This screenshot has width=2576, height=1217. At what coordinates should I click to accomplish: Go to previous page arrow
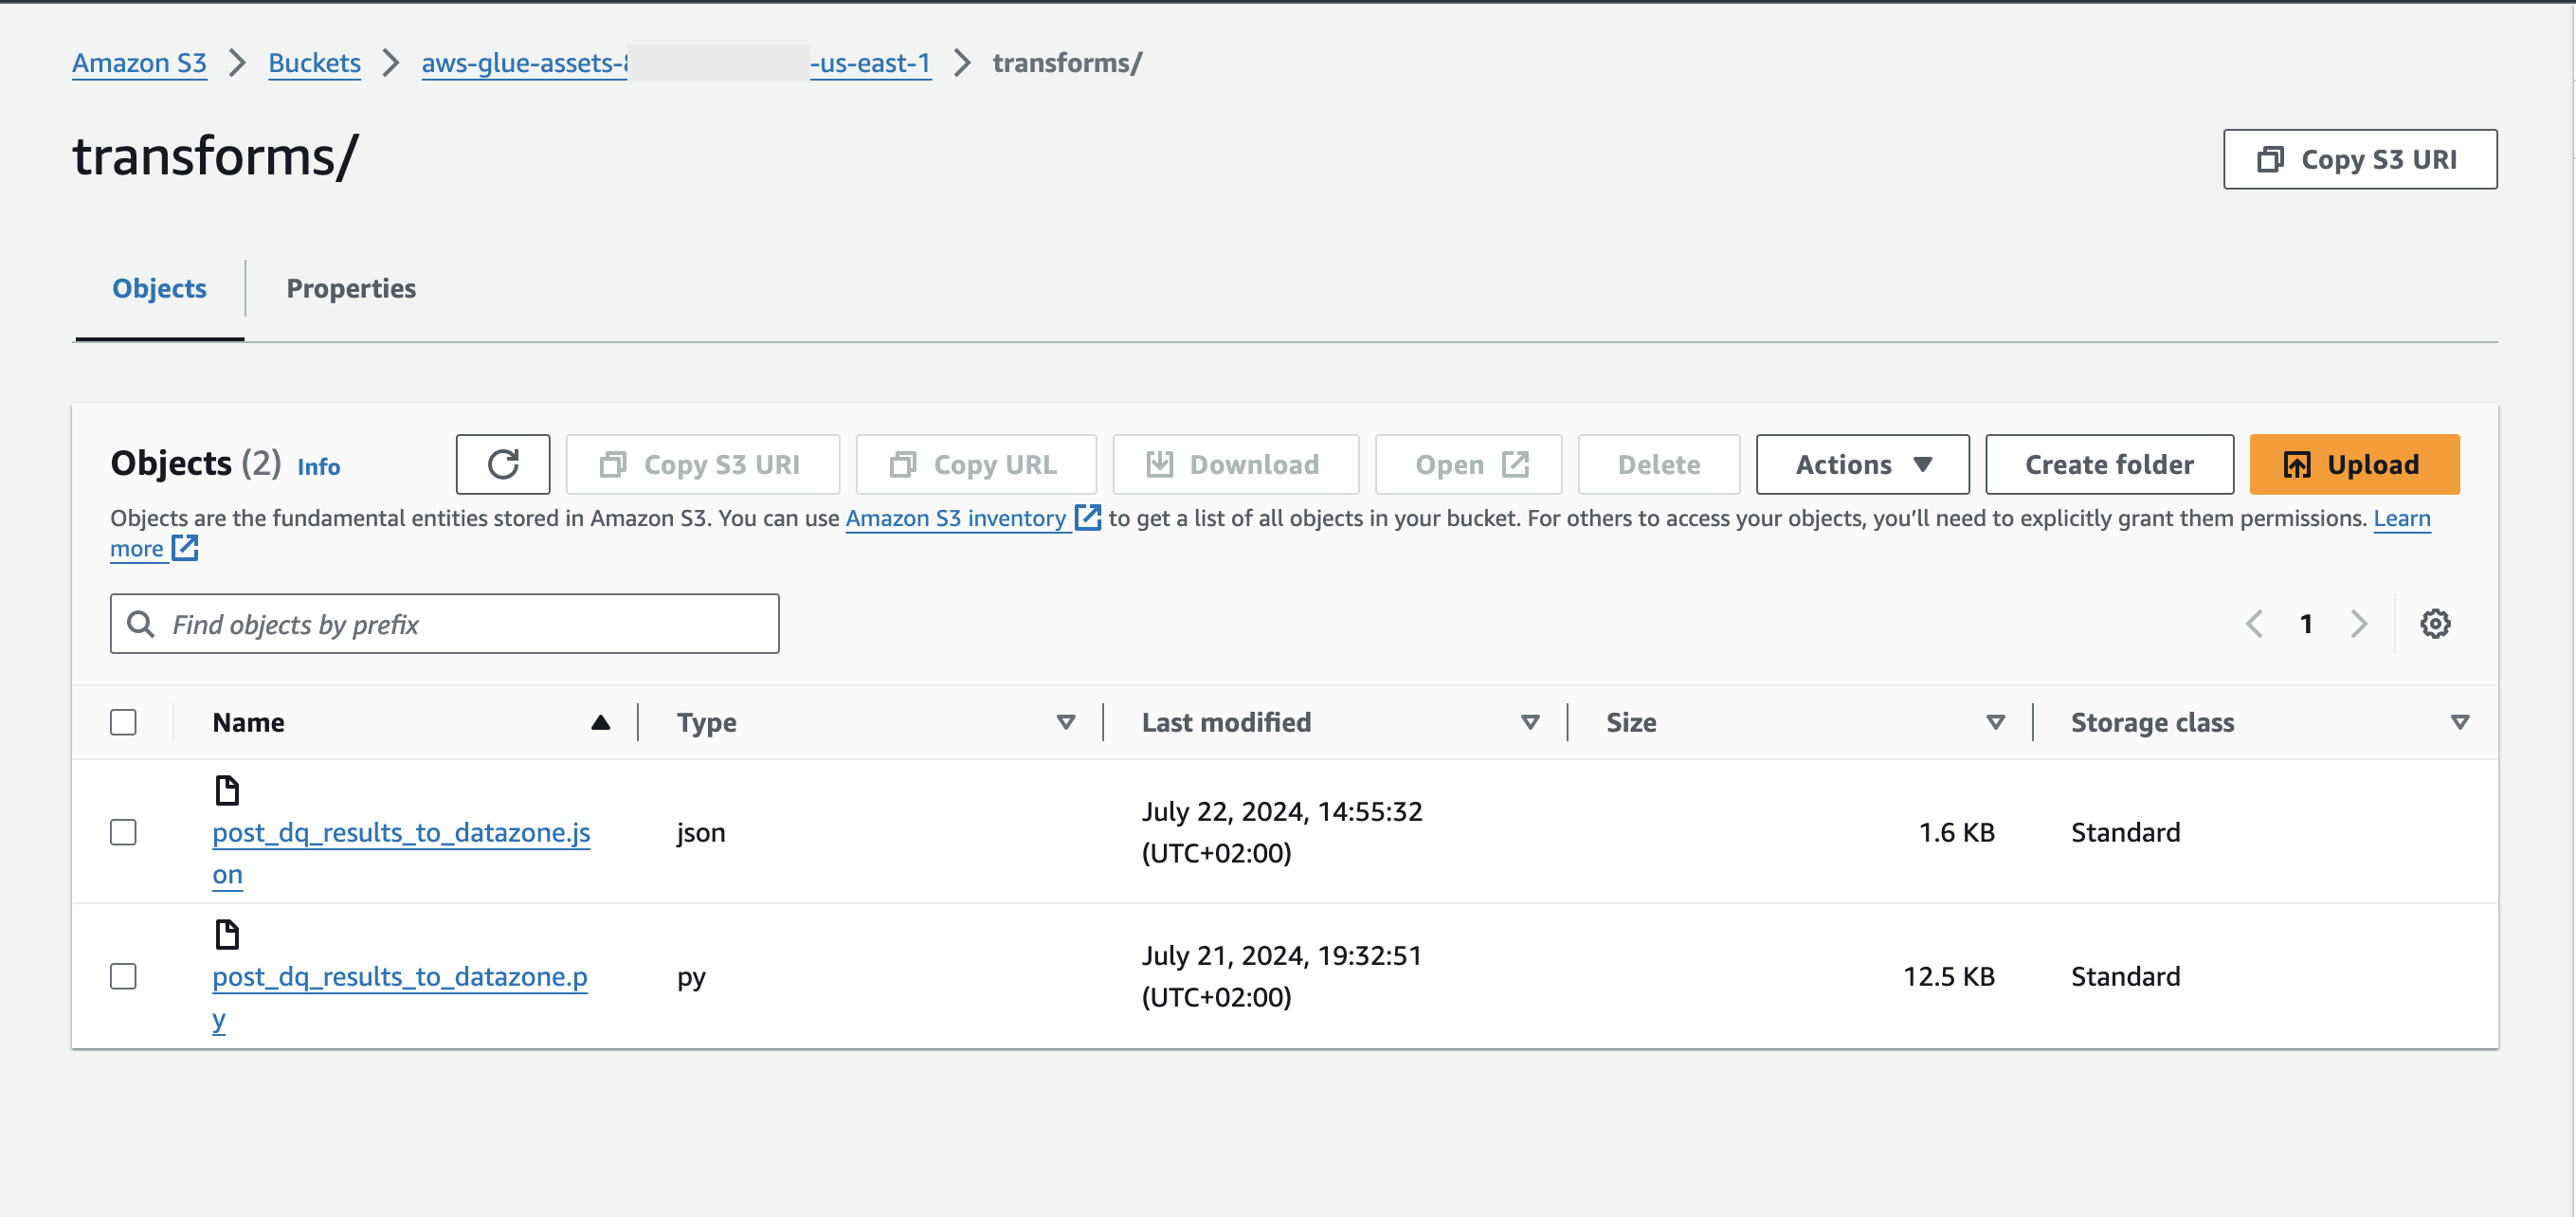tap(2254, 624)
